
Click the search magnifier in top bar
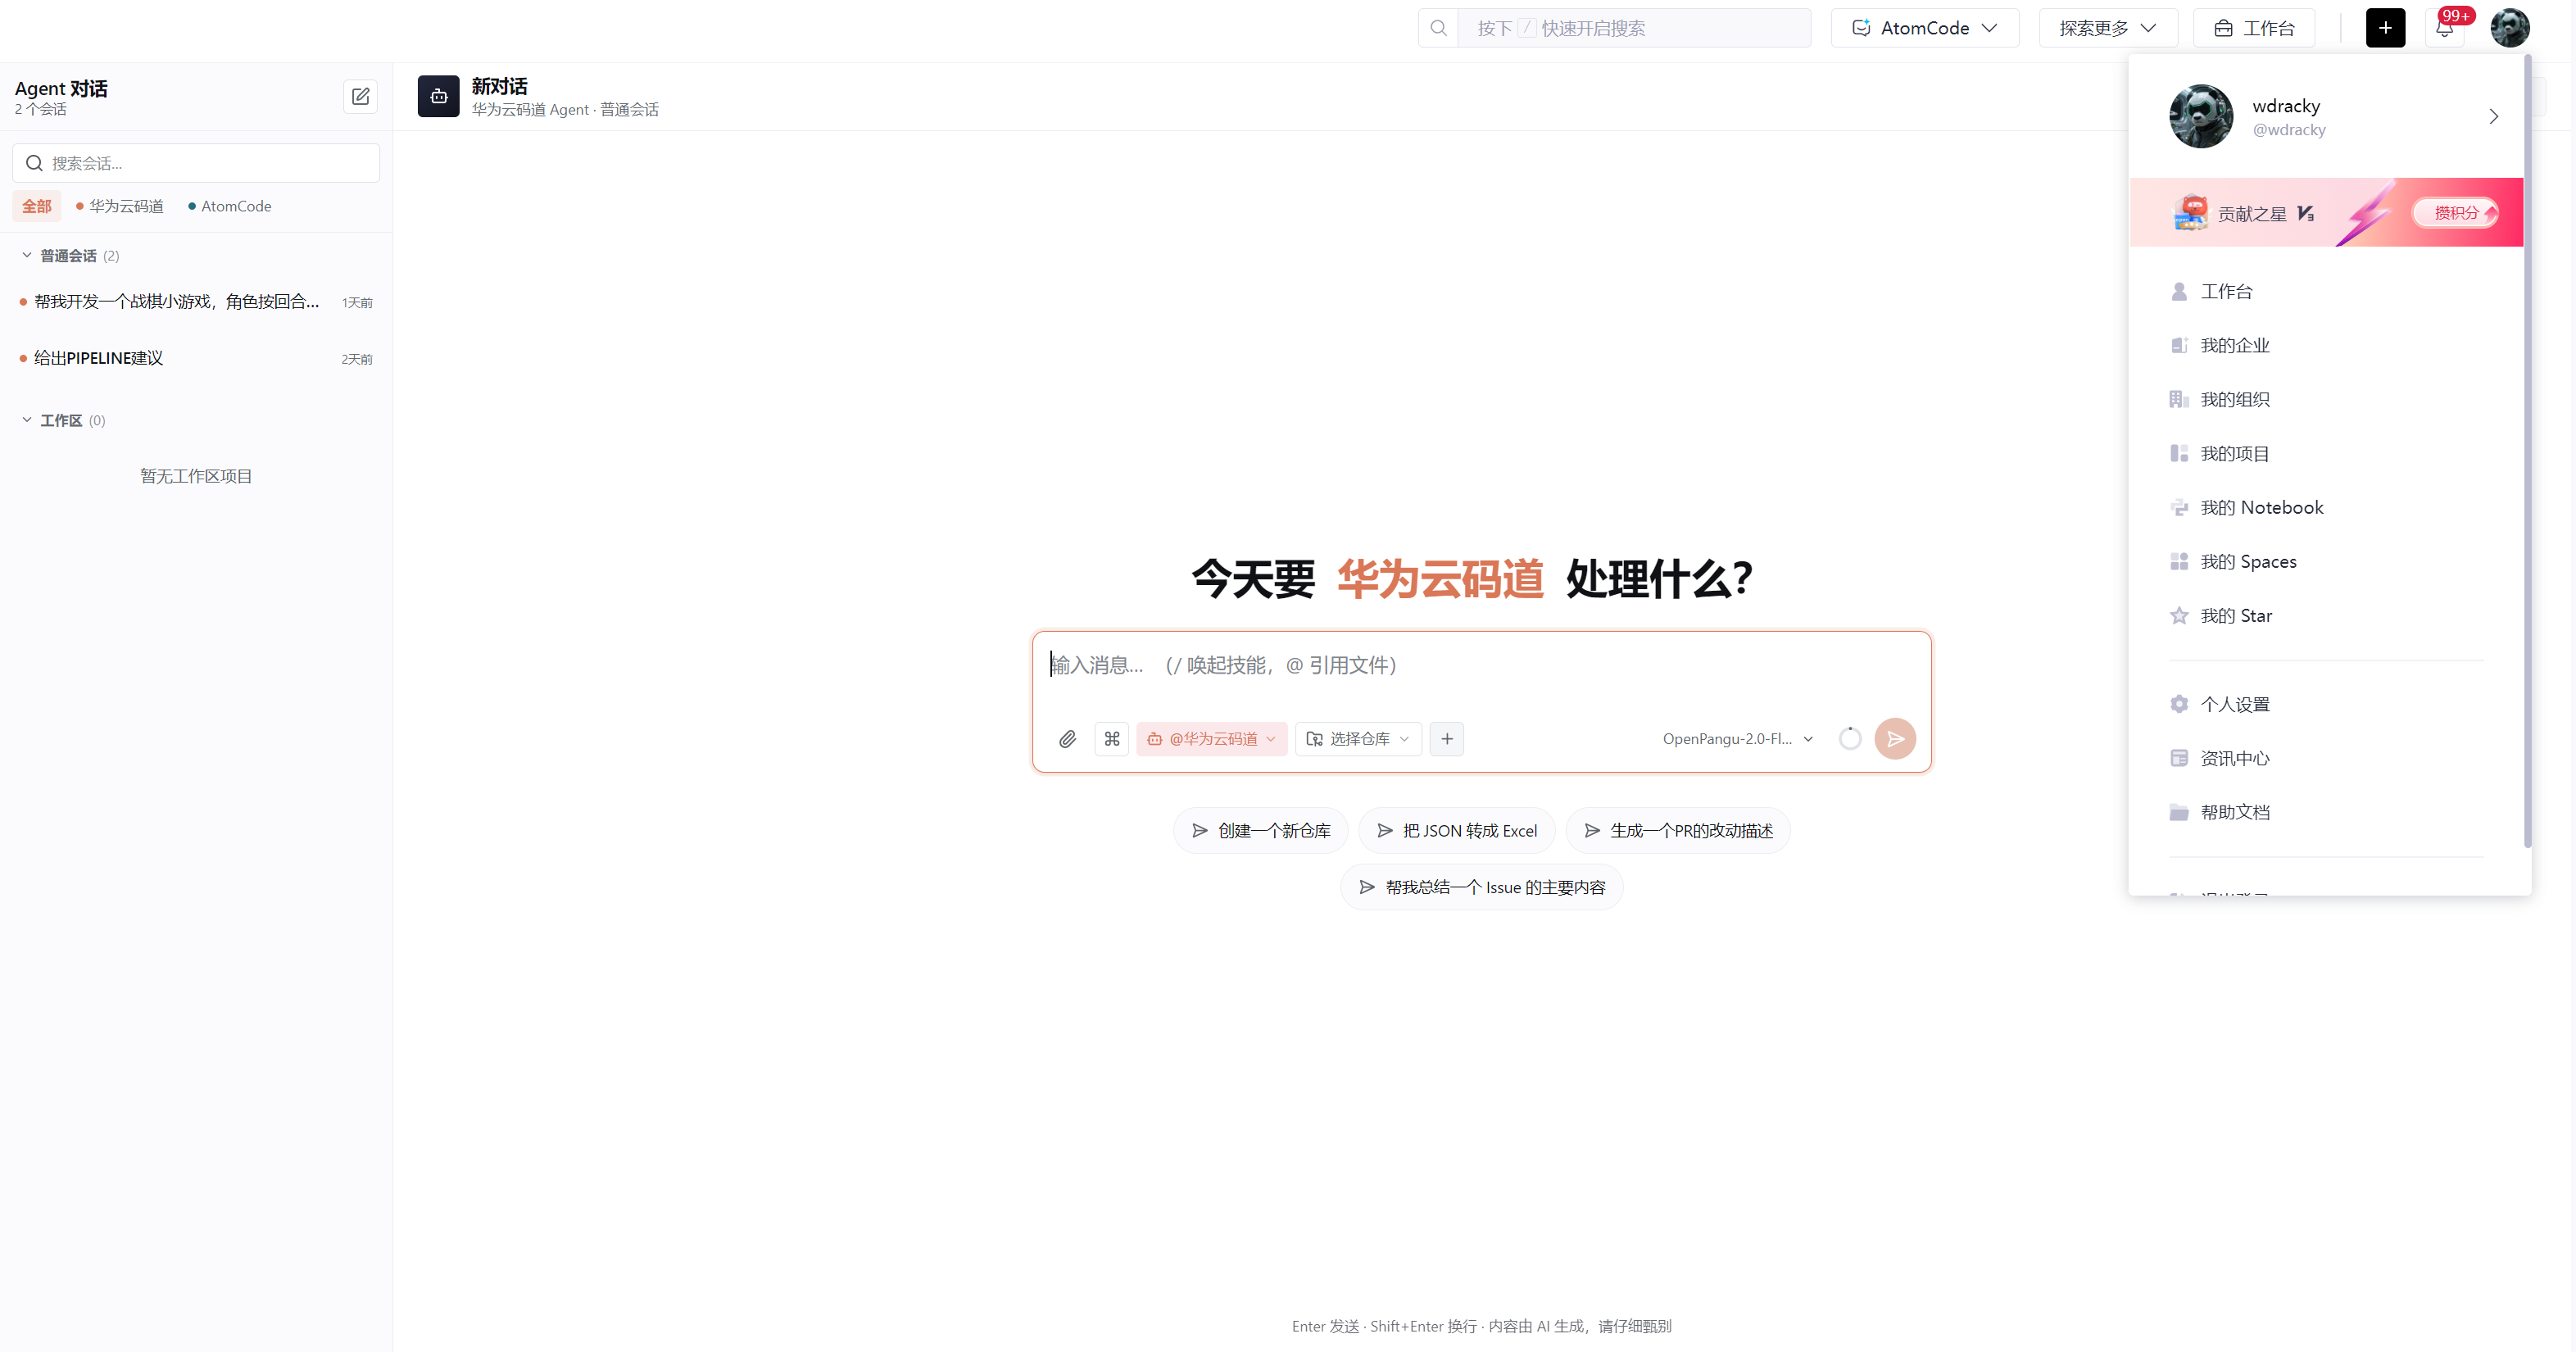coord(1438,28)
